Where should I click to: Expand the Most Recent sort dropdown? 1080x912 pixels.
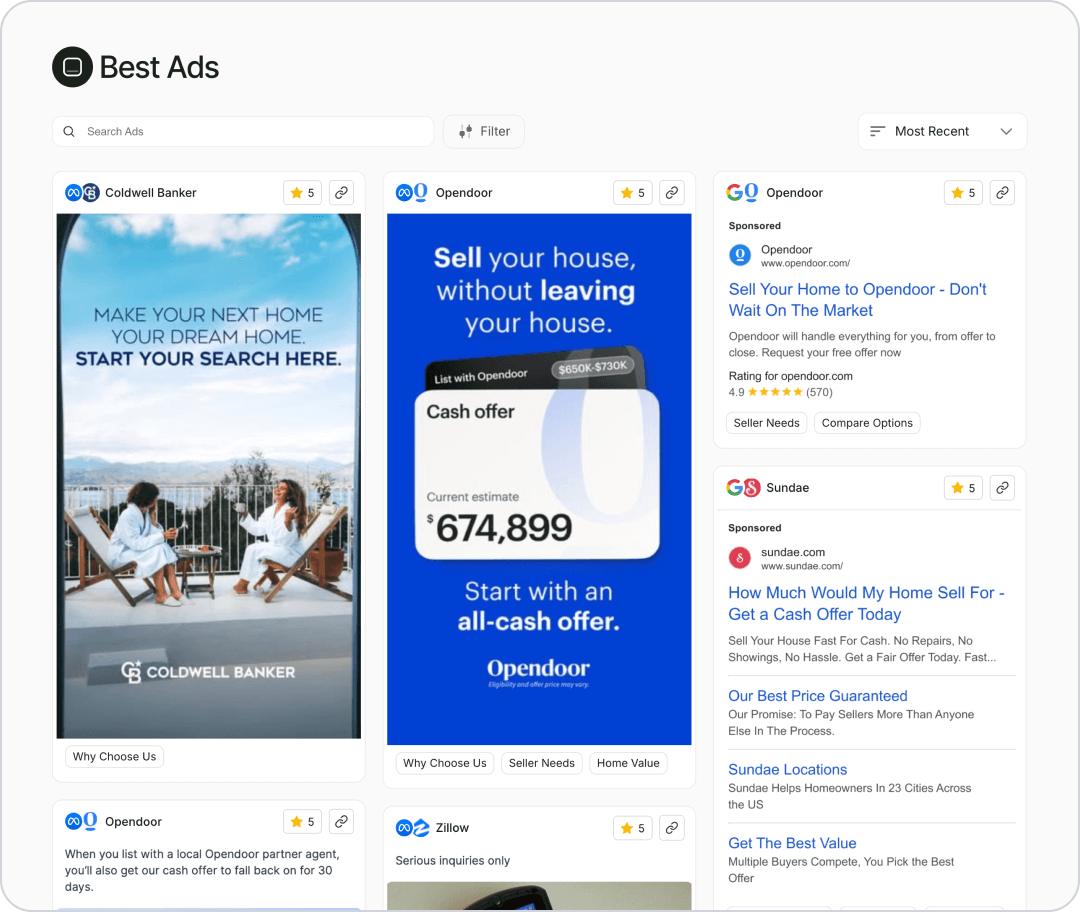pos(942,132)
